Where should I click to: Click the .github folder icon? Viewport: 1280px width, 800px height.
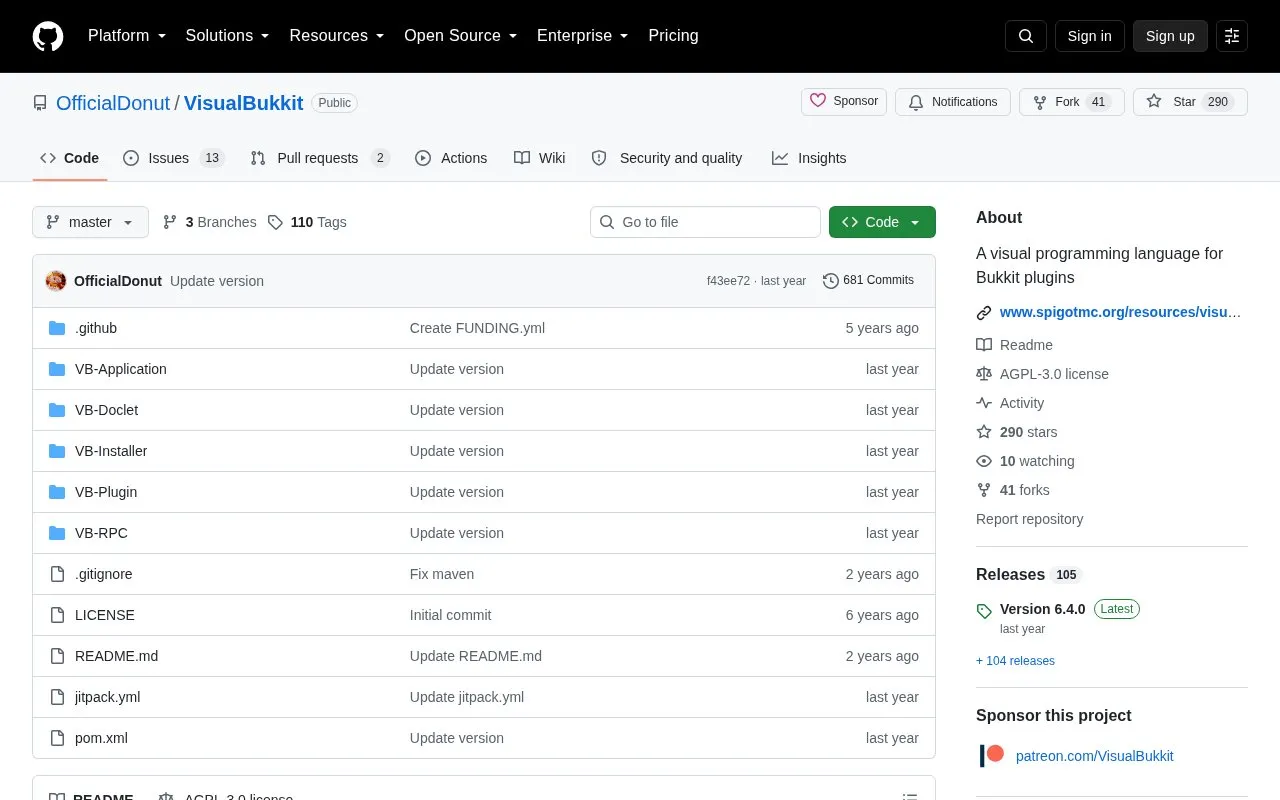tap(57, 328)
